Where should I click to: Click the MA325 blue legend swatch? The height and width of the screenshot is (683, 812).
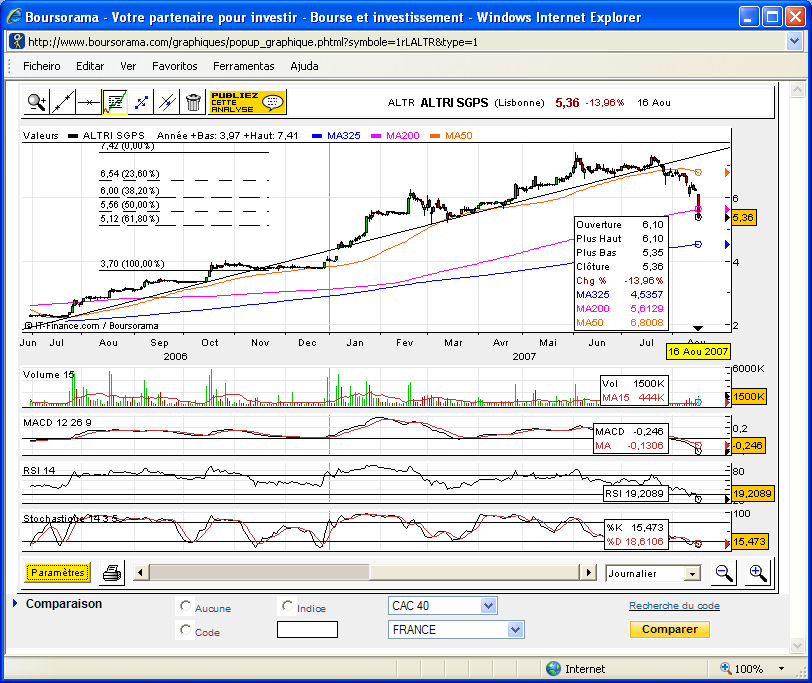coord(317,136)
